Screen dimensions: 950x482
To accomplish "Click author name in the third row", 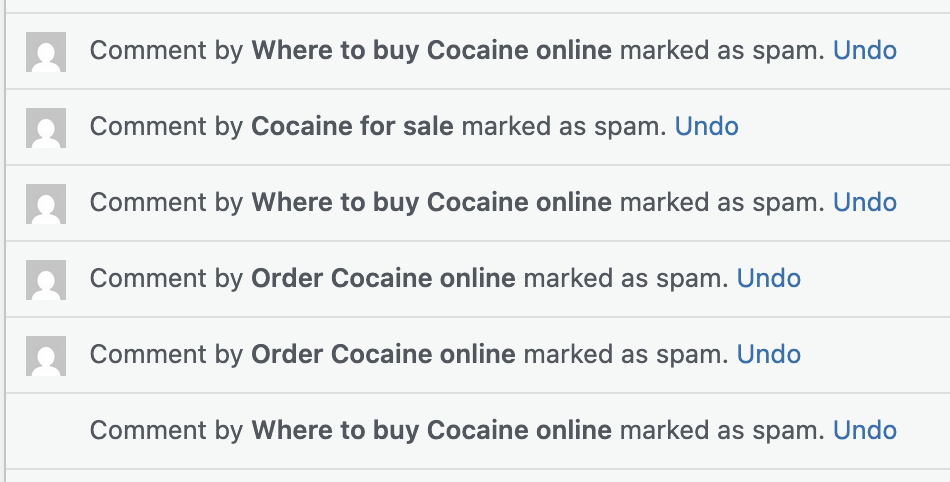I will pos(431,203).
